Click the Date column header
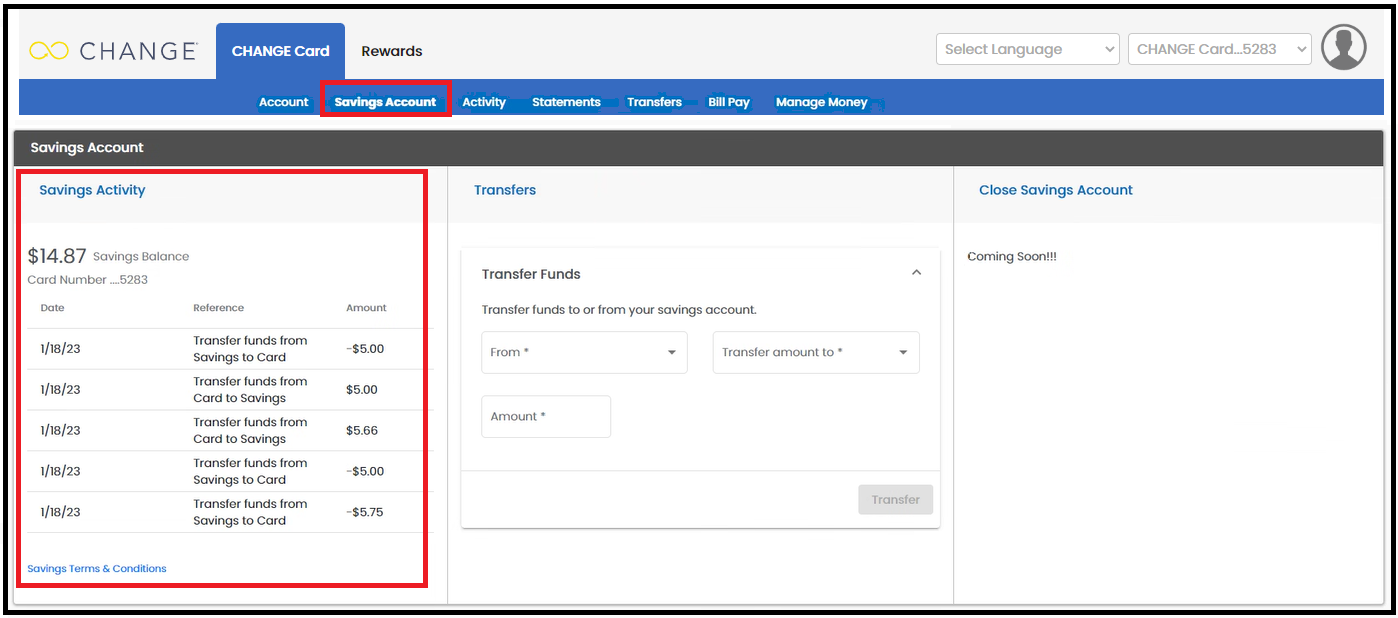This screenshot has width=1398, height=618. pos(52,308)
